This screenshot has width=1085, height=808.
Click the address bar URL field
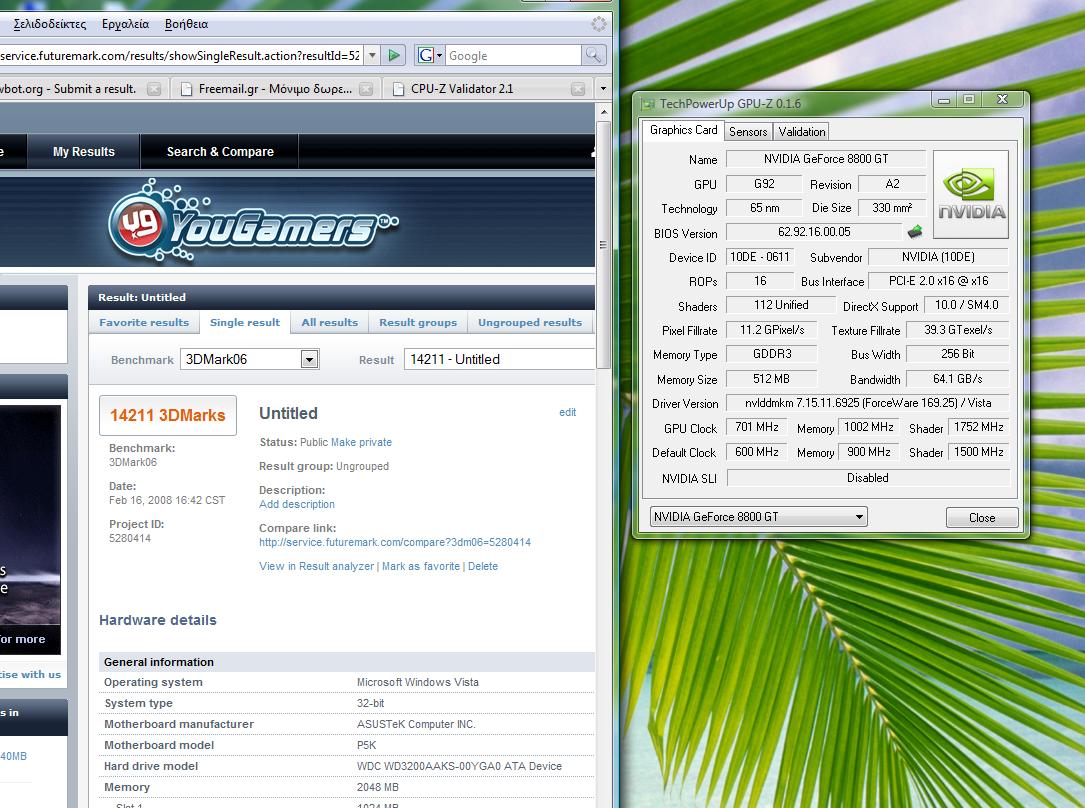point(180,55)
